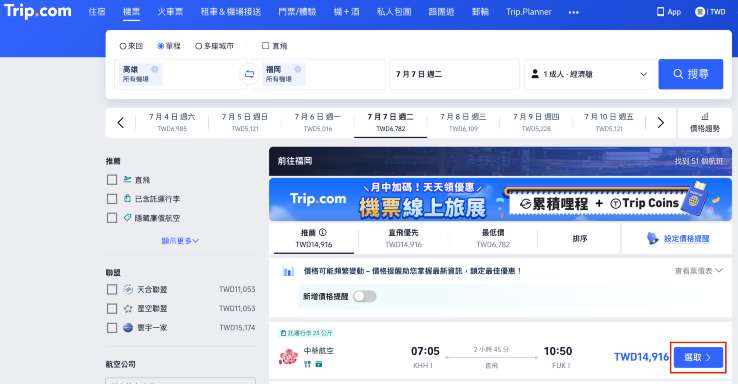
Task: Click the 價格趨勢 price trend chart icon
Action: 705,116
